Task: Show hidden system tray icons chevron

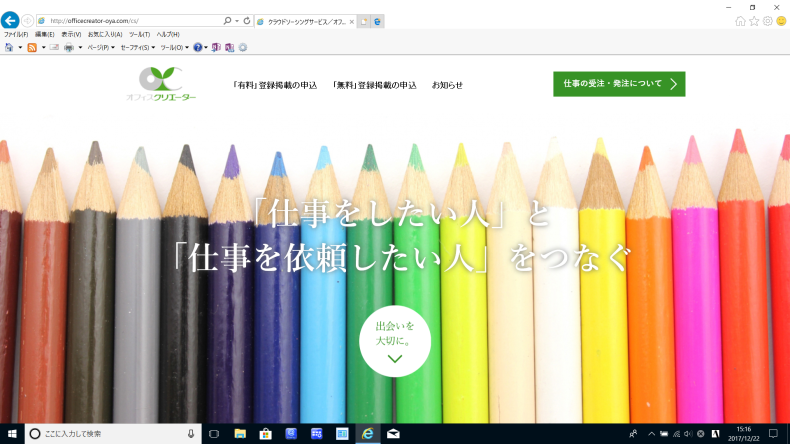Action: 651,433
